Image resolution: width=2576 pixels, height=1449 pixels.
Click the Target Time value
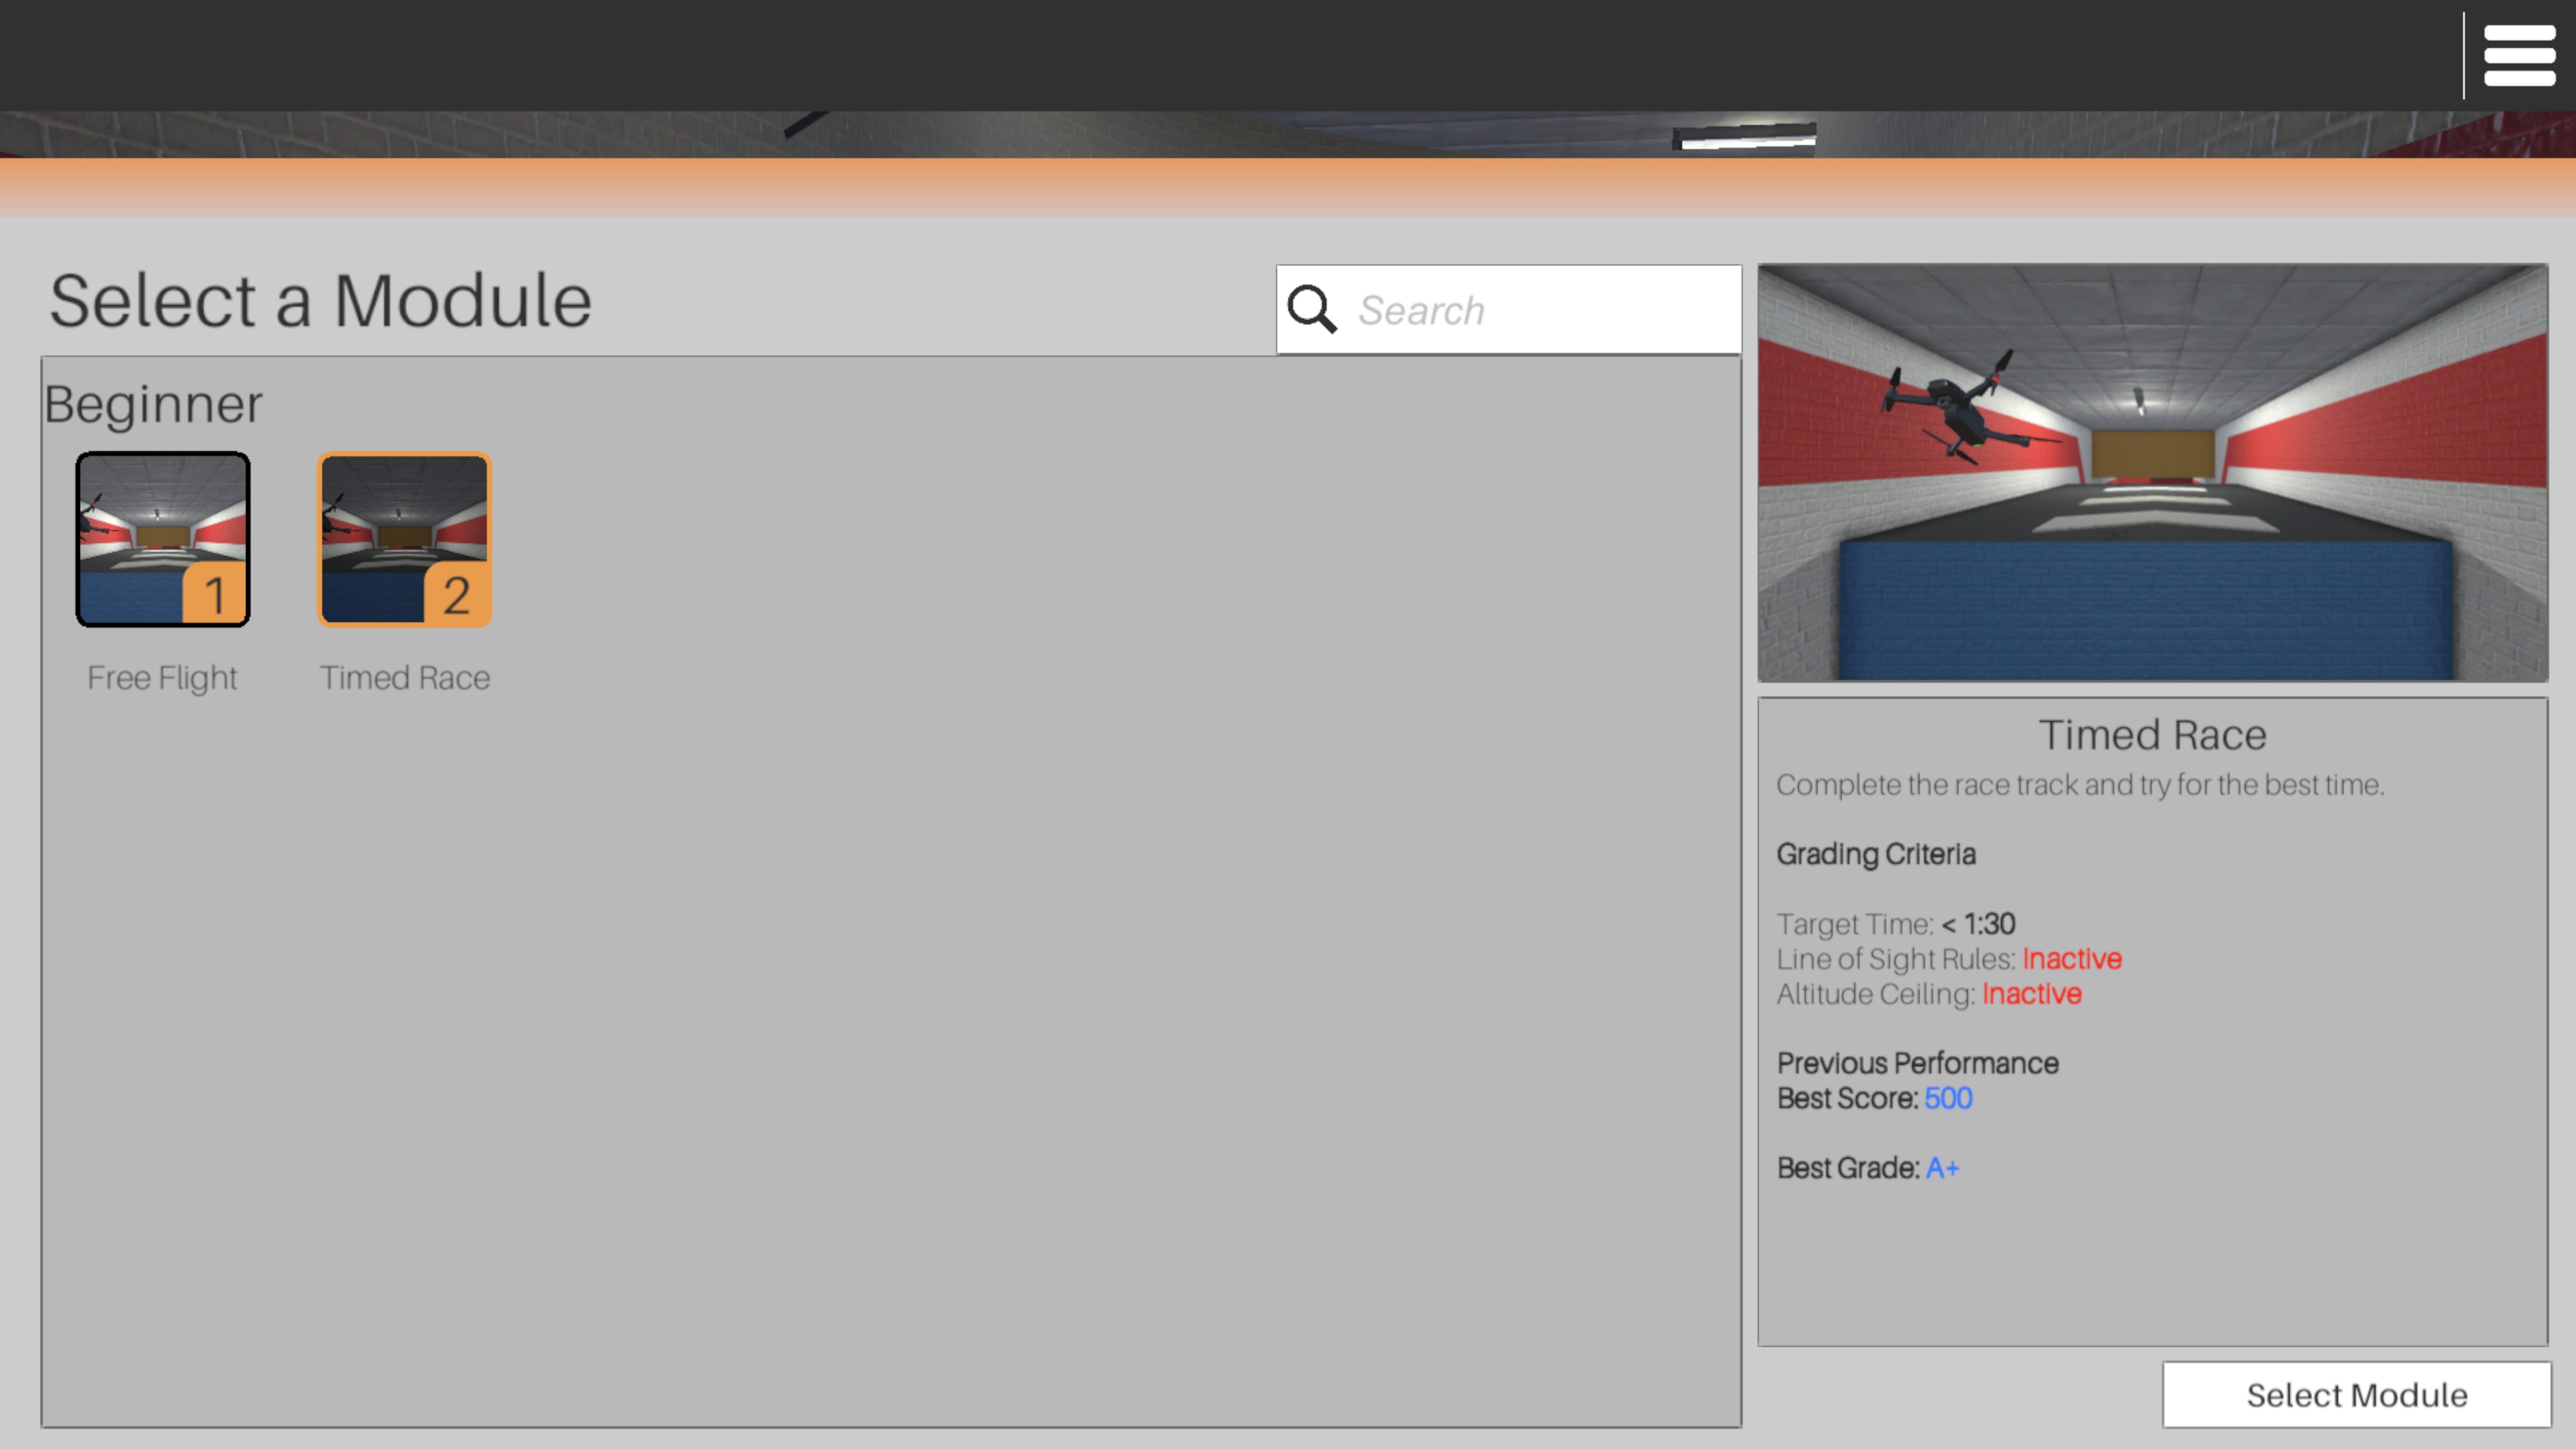coord(1978,924)
